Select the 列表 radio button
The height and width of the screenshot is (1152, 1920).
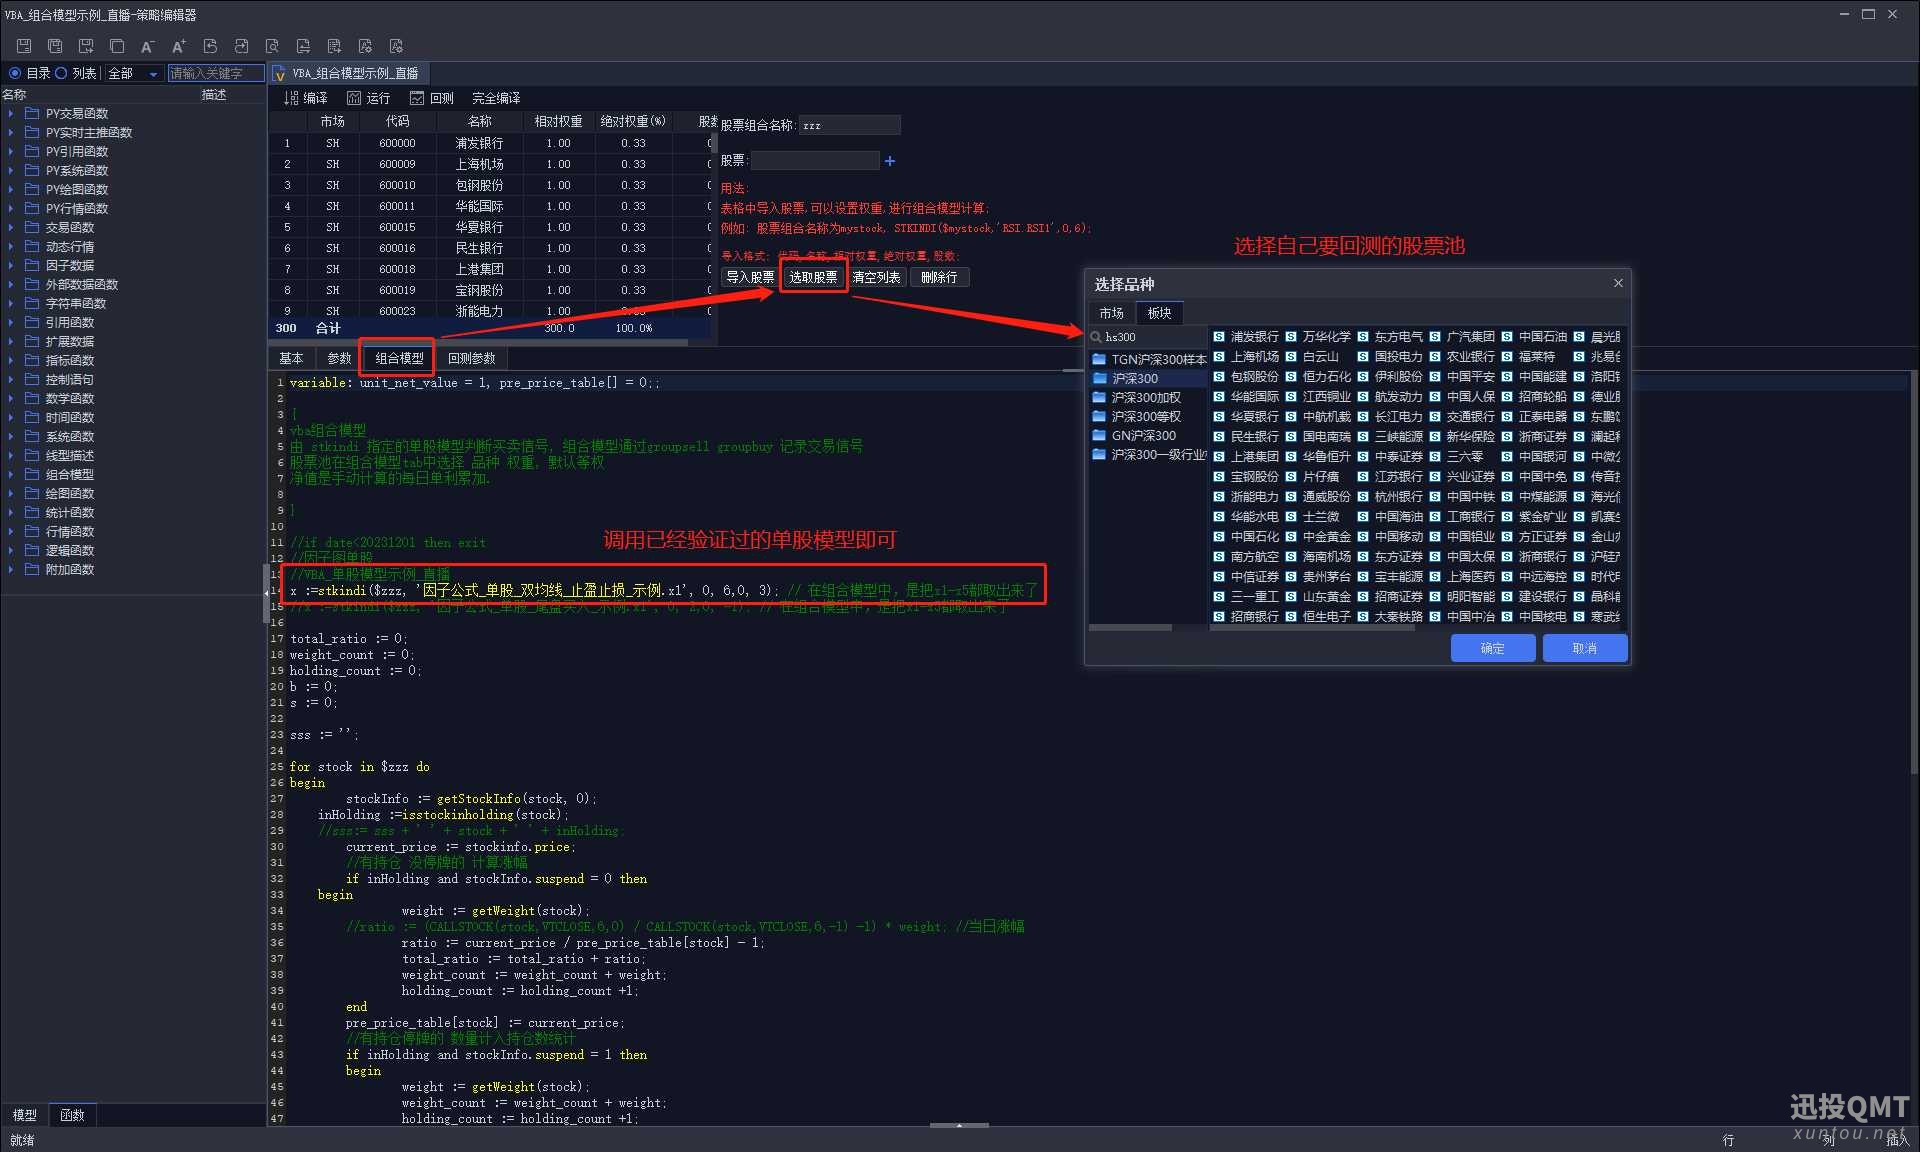[61, 73]
